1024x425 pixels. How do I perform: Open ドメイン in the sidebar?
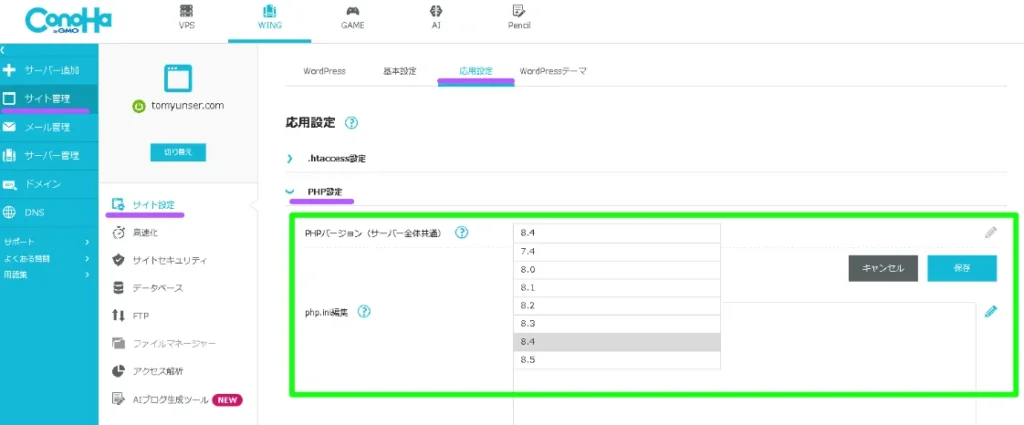tap(49, 184)
